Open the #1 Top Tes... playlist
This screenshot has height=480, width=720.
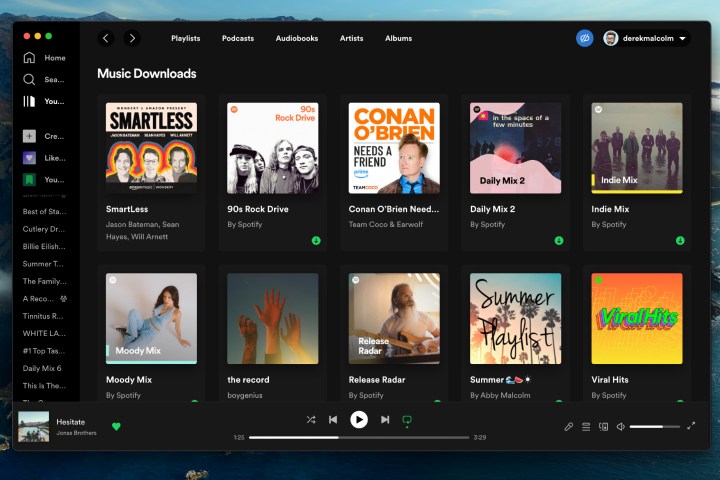point(44,351)
